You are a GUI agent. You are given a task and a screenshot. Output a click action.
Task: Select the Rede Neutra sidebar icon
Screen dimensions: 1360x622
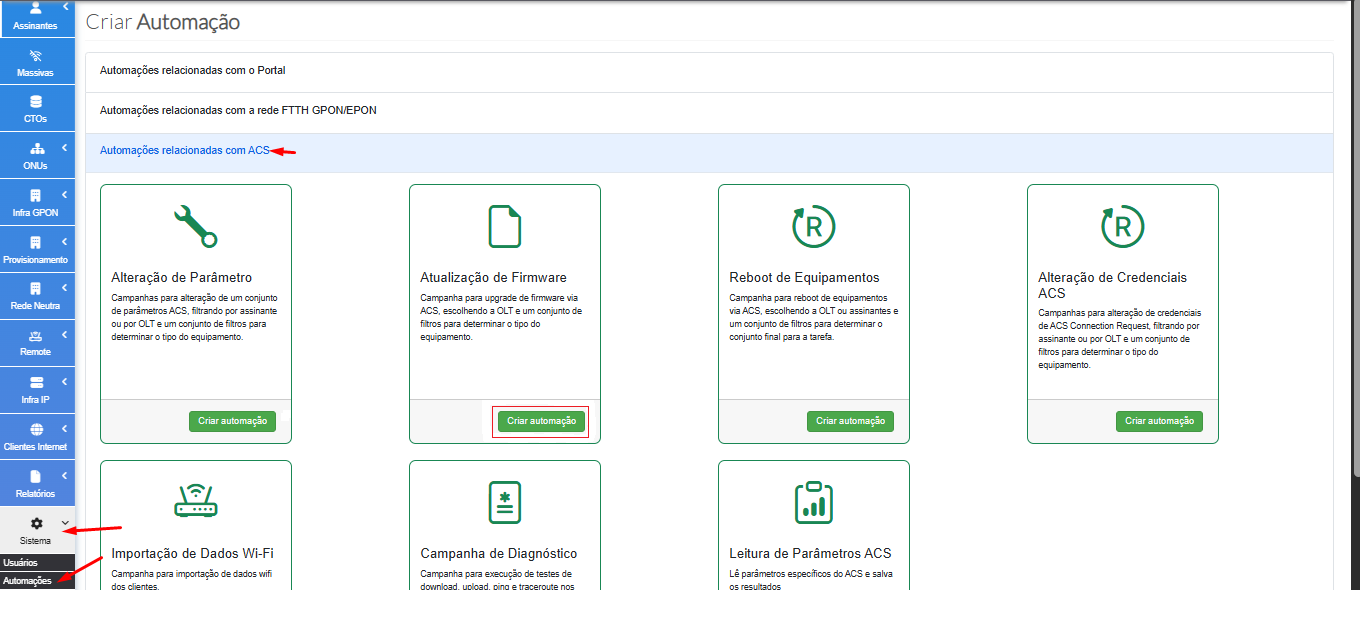tap(36, 288)
